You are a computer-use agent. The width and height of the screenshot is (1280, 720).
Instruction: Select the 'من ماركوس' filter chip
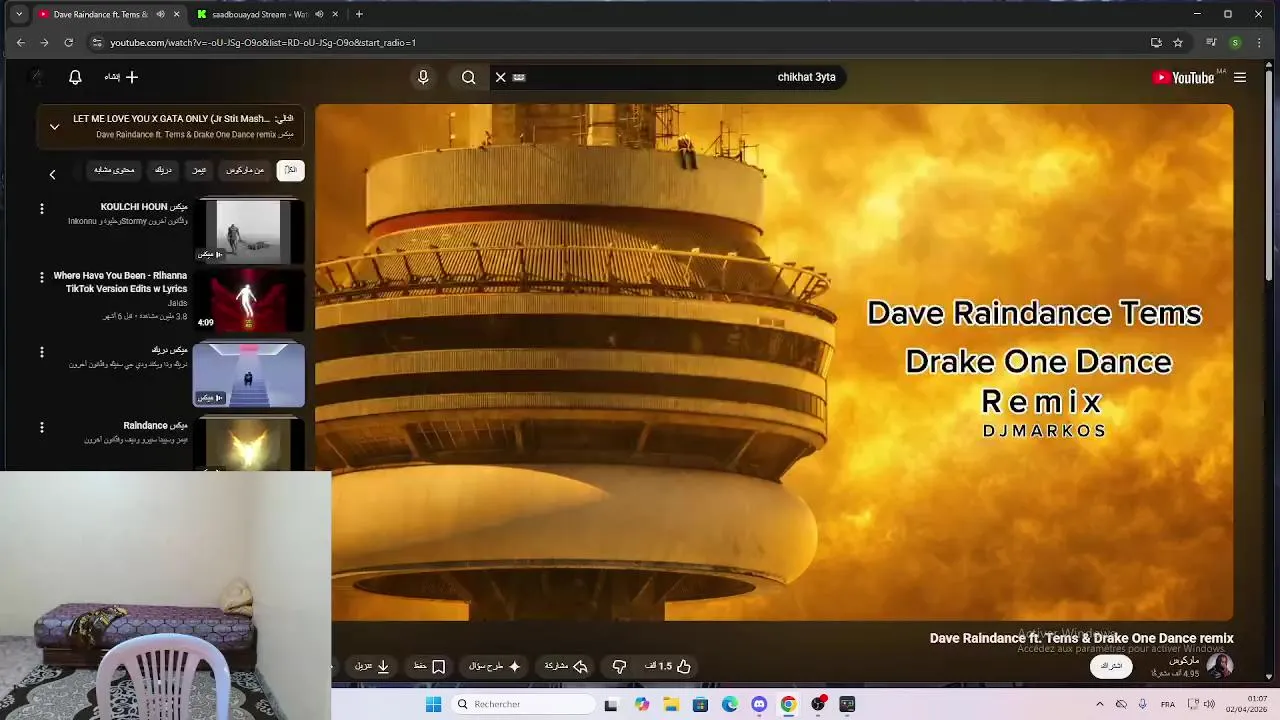pyautogui.click(x=245, y=170)
